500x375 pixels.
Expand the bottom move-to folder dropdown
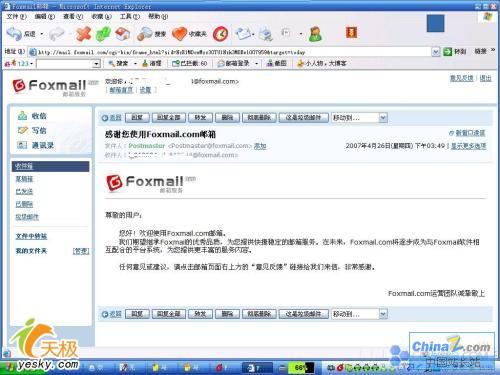pos(383,314)
